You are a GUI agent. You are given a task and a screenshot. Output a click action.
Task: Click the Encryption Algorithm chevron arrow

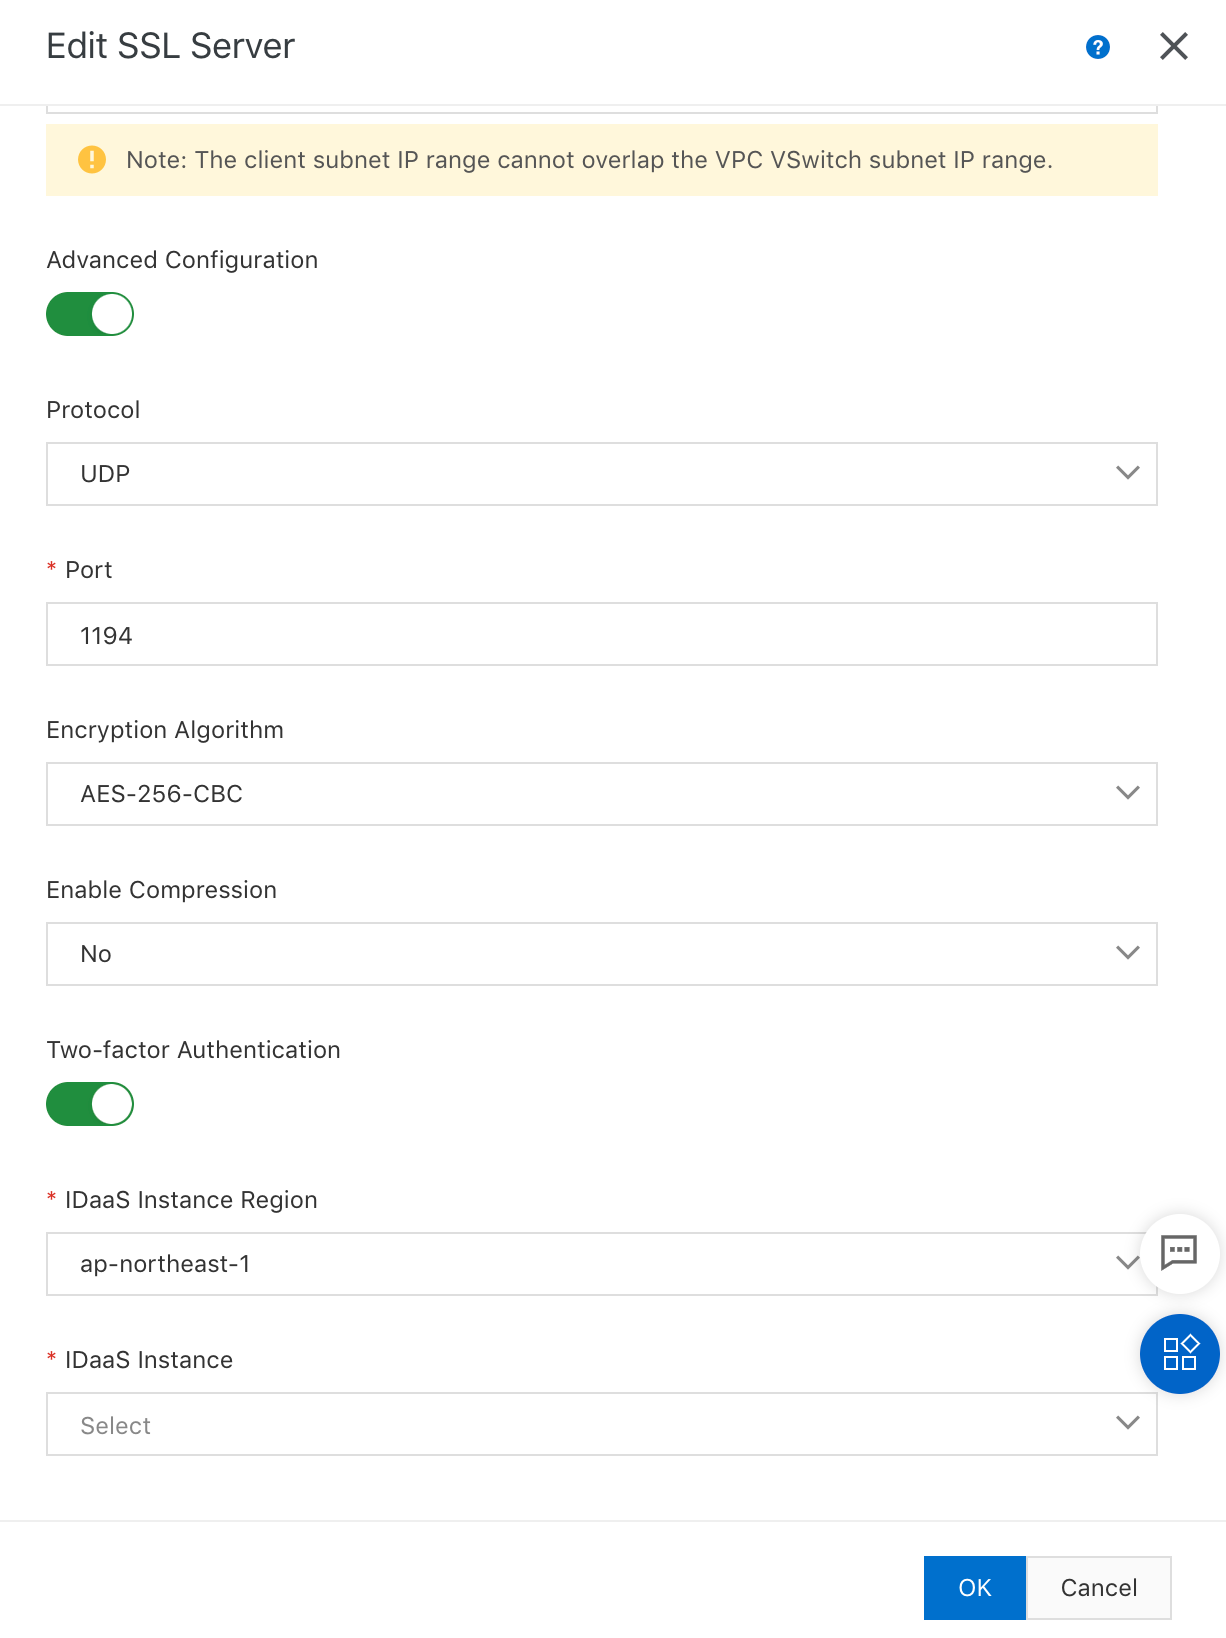1127,793
